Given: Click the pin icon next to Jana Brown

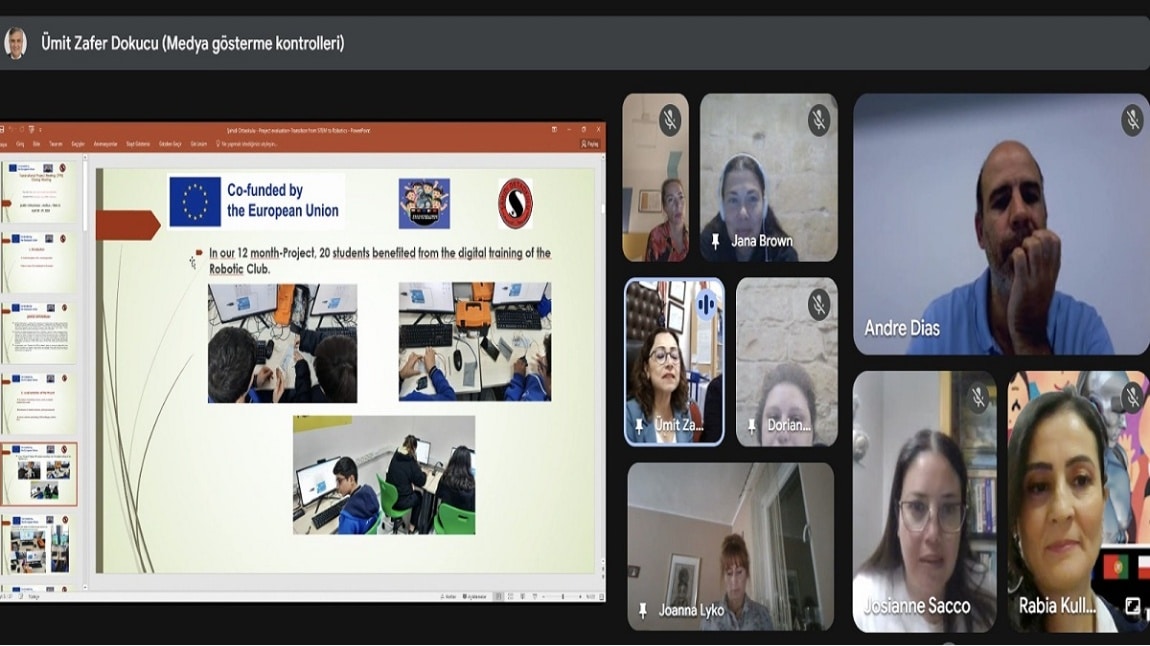Looking at the screenshot, I should (715, 241).
